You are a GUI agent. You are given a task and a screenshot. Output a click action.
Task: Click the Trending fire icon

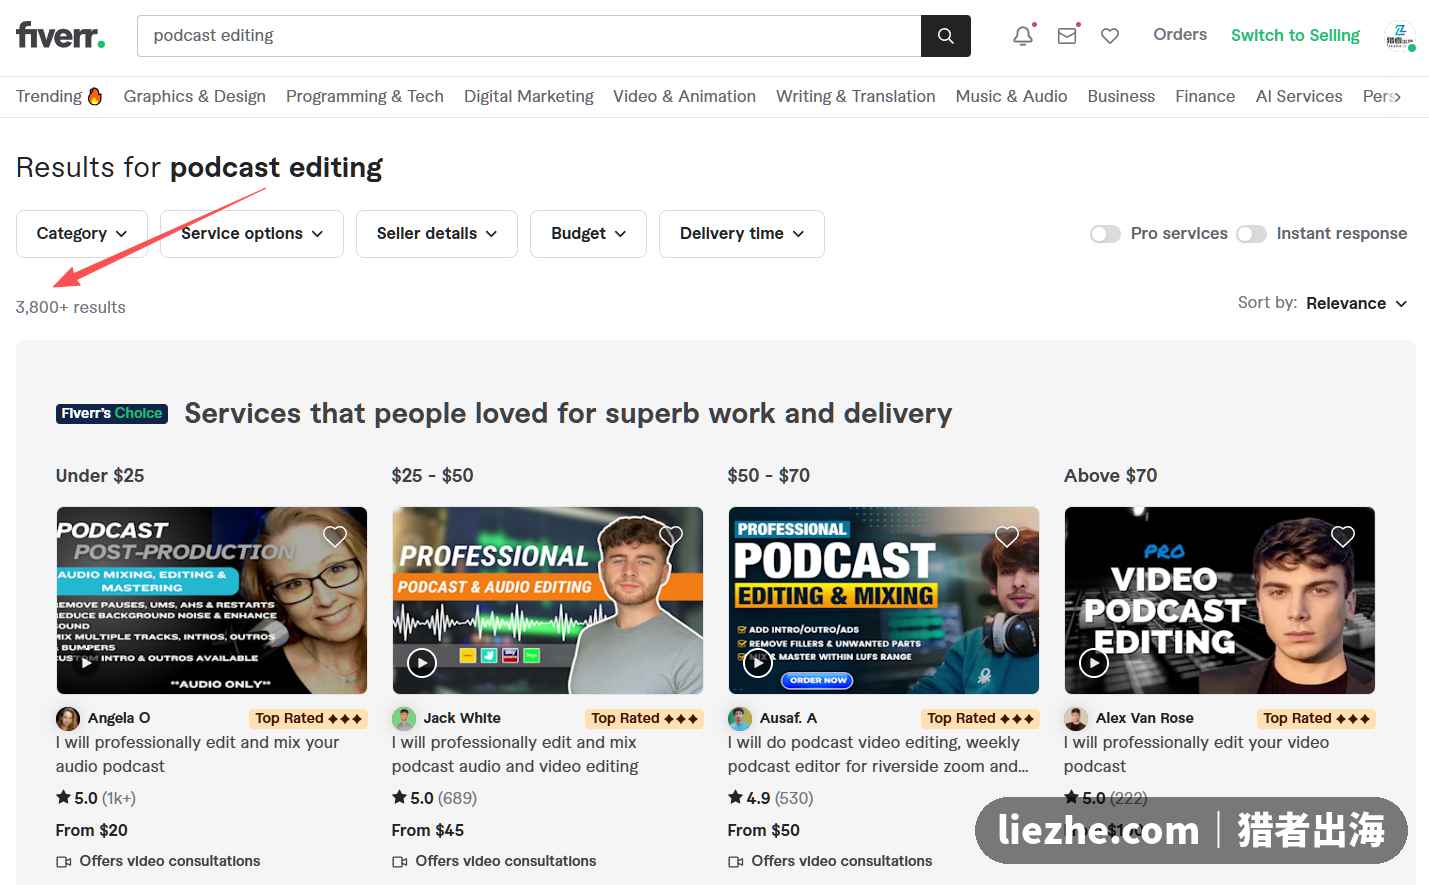(x=95, y=96)
